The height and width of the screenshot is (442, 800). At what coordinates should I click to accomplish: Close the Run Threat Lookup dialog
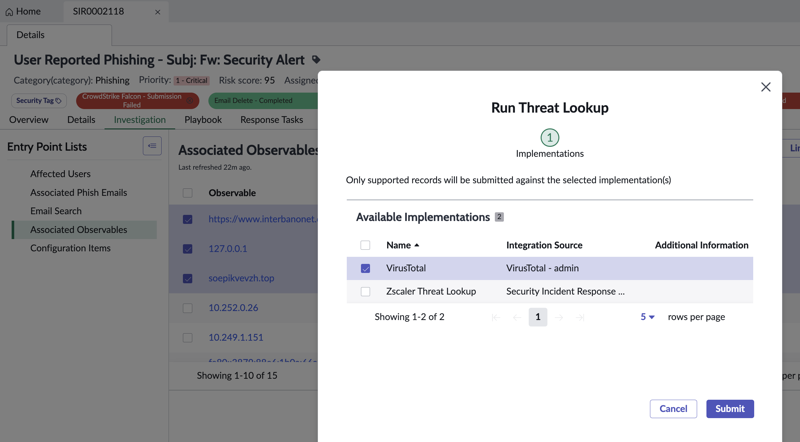(x=765, y=87)
